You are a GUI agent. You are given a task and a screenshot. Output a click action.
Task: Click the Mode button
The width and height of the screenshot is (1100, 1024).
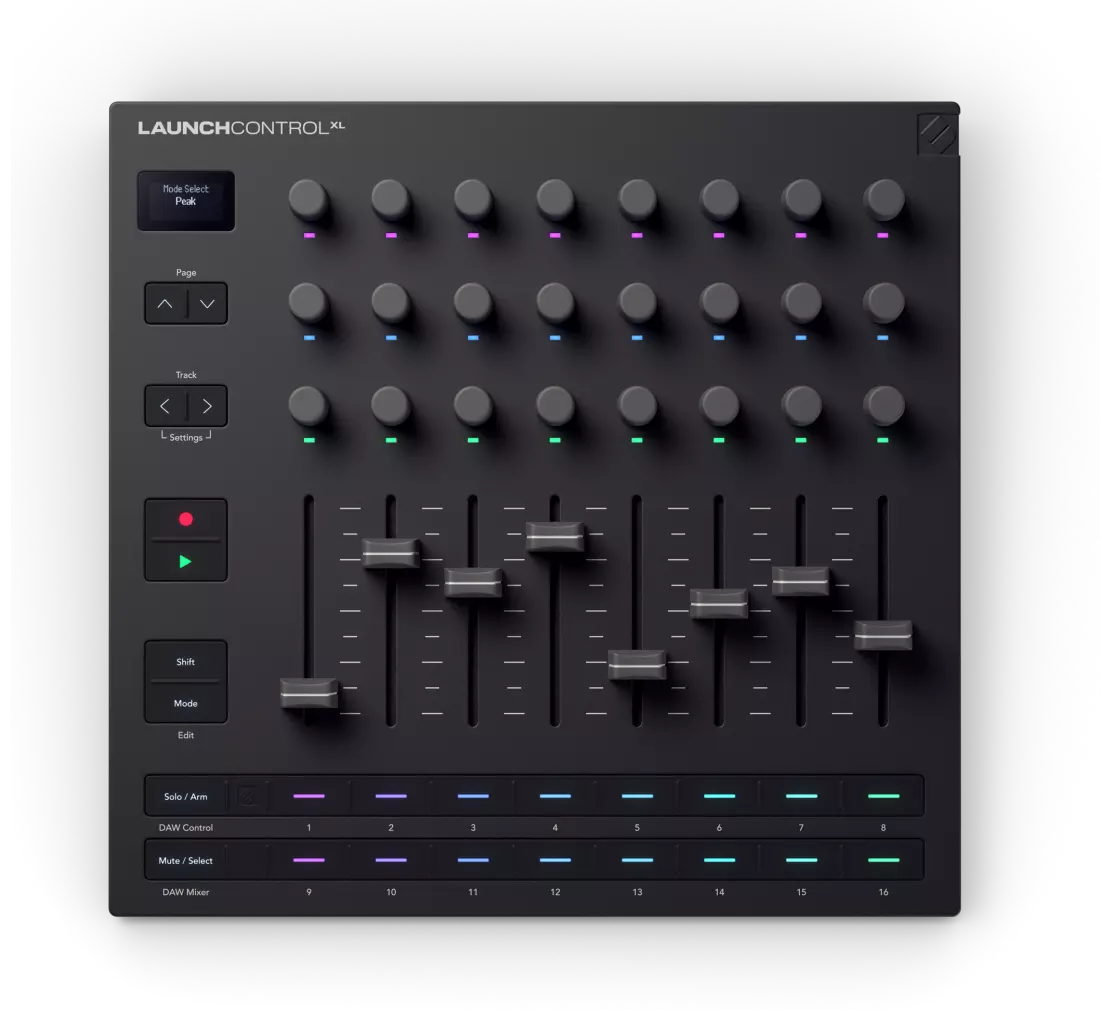[186, 703]
